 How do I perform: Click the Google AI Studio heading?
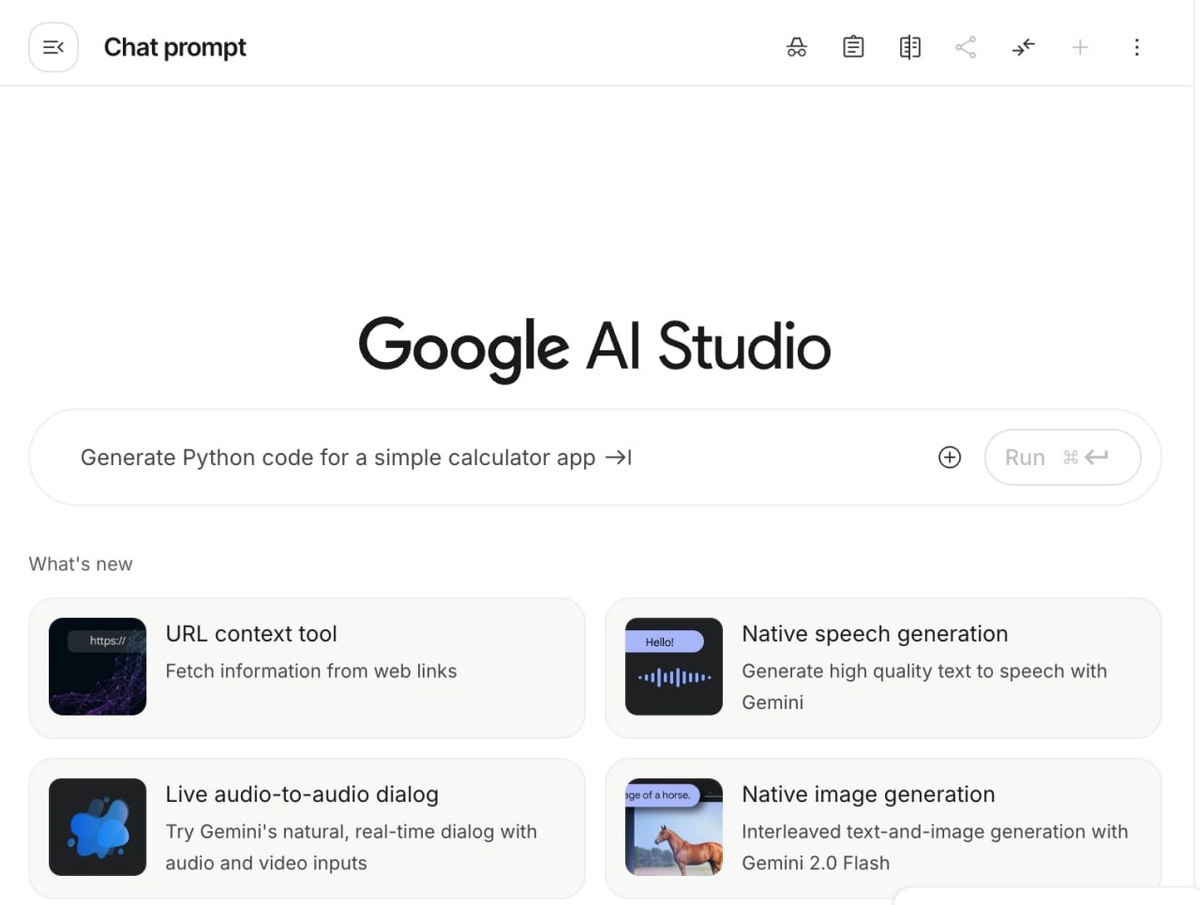[595, 347]
